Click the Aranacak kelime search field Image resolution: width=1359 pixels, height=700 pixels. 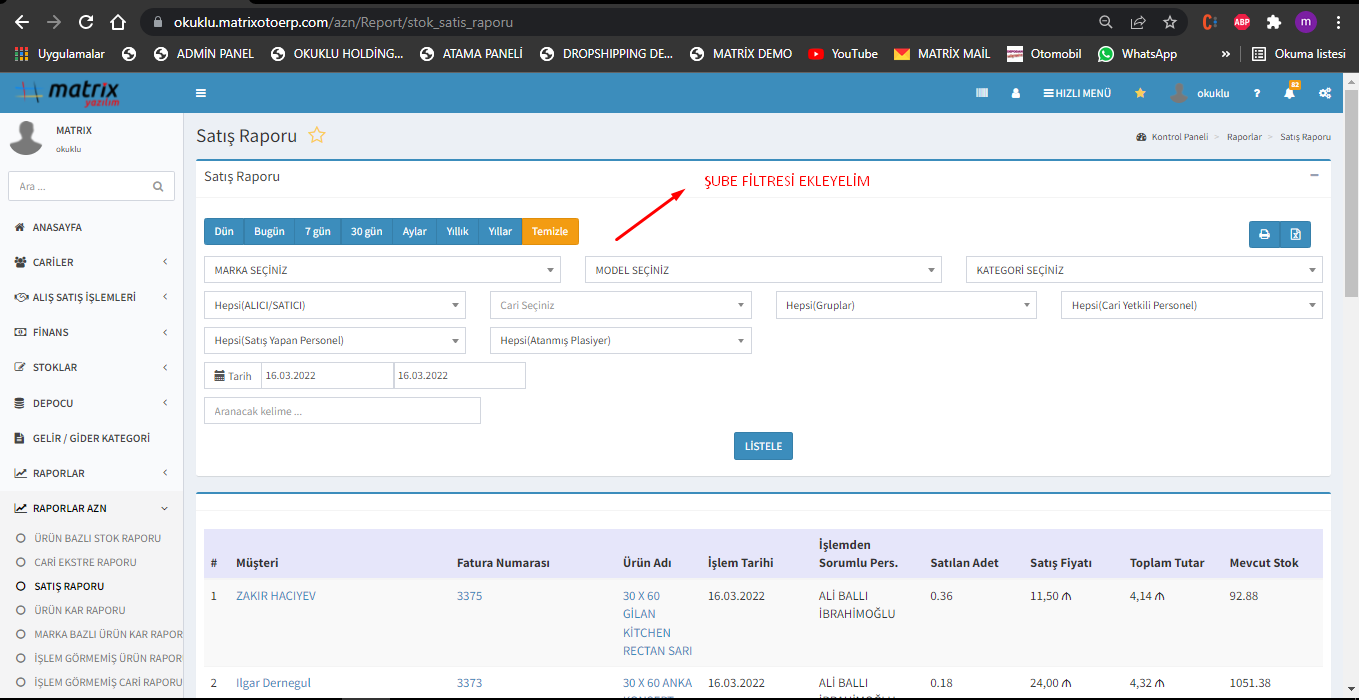click(x=342, y=411)
